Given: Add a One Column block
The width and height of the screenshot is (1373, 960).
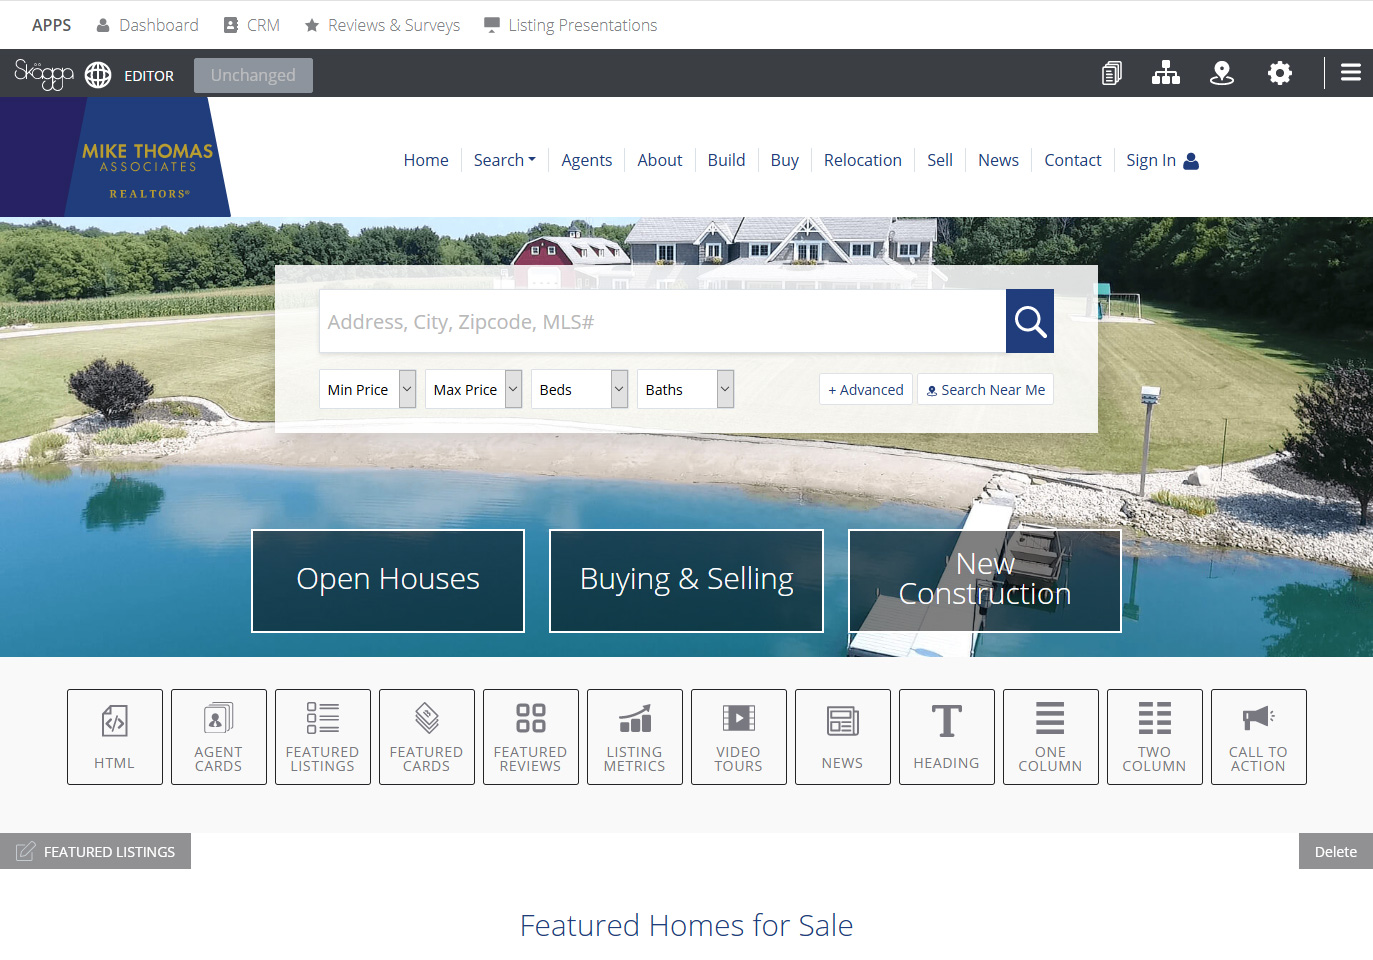Looking at the screenshot, I should [1051, 737].
